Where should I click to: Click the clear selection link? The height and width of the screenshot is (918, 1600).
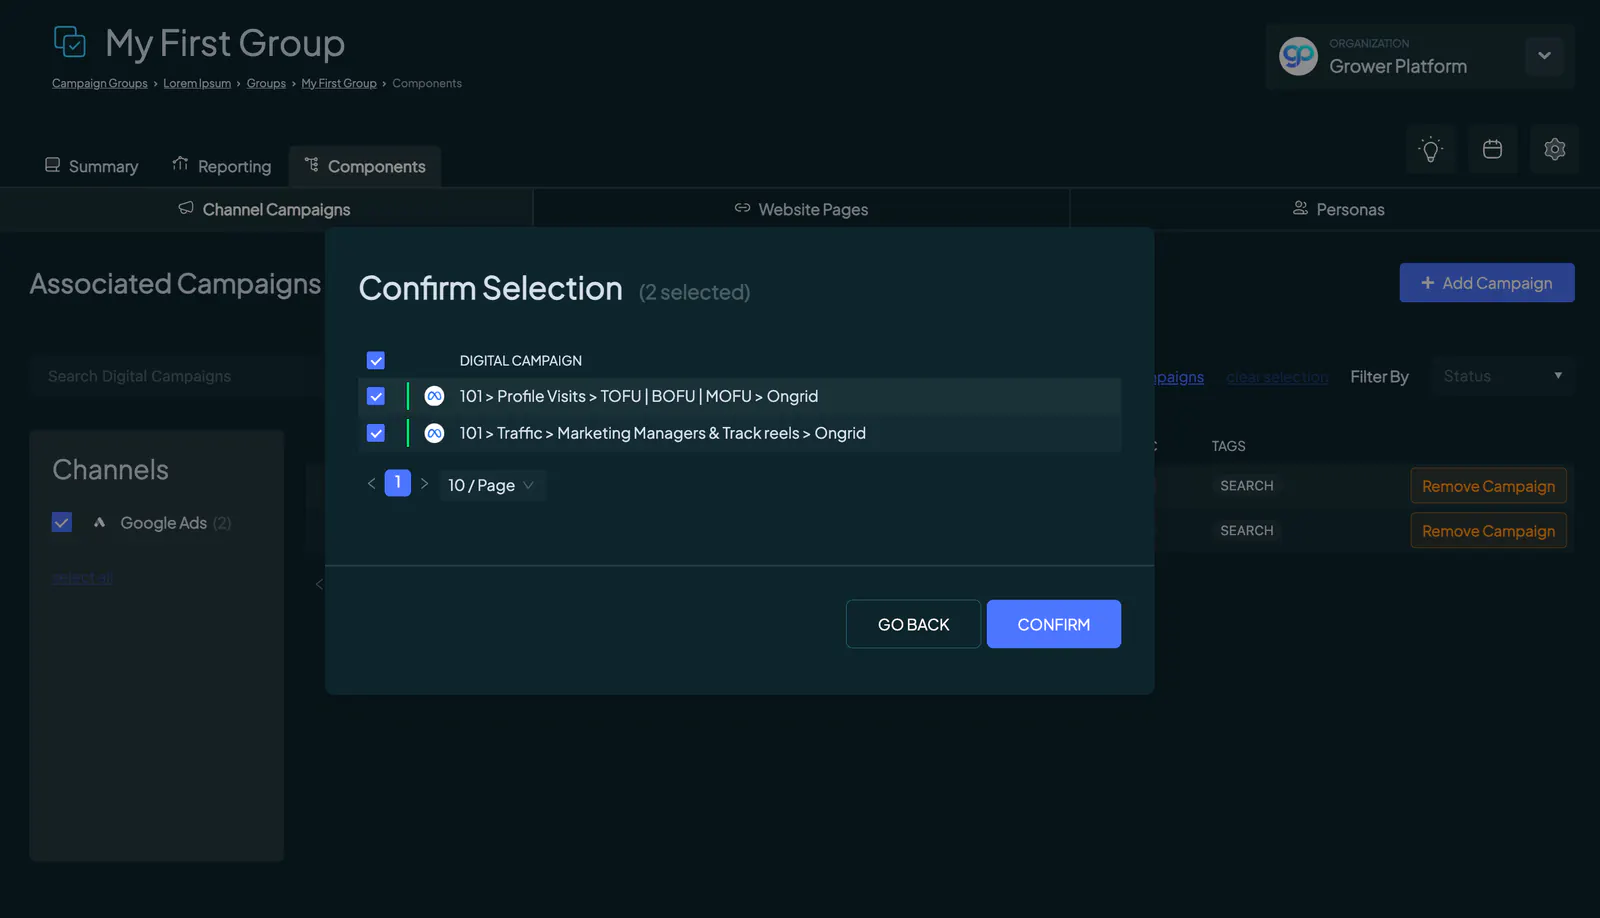point(1277,377)
